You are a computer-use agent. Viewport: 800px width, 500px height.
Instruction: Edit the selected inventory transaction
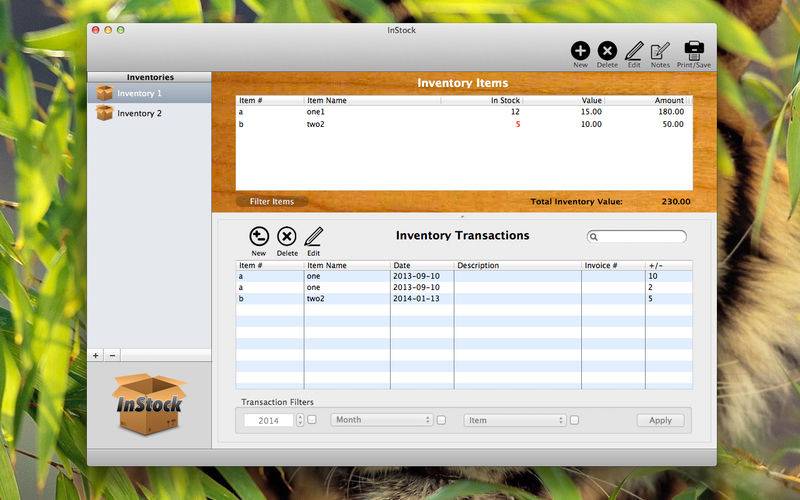(x=313, y=236)
